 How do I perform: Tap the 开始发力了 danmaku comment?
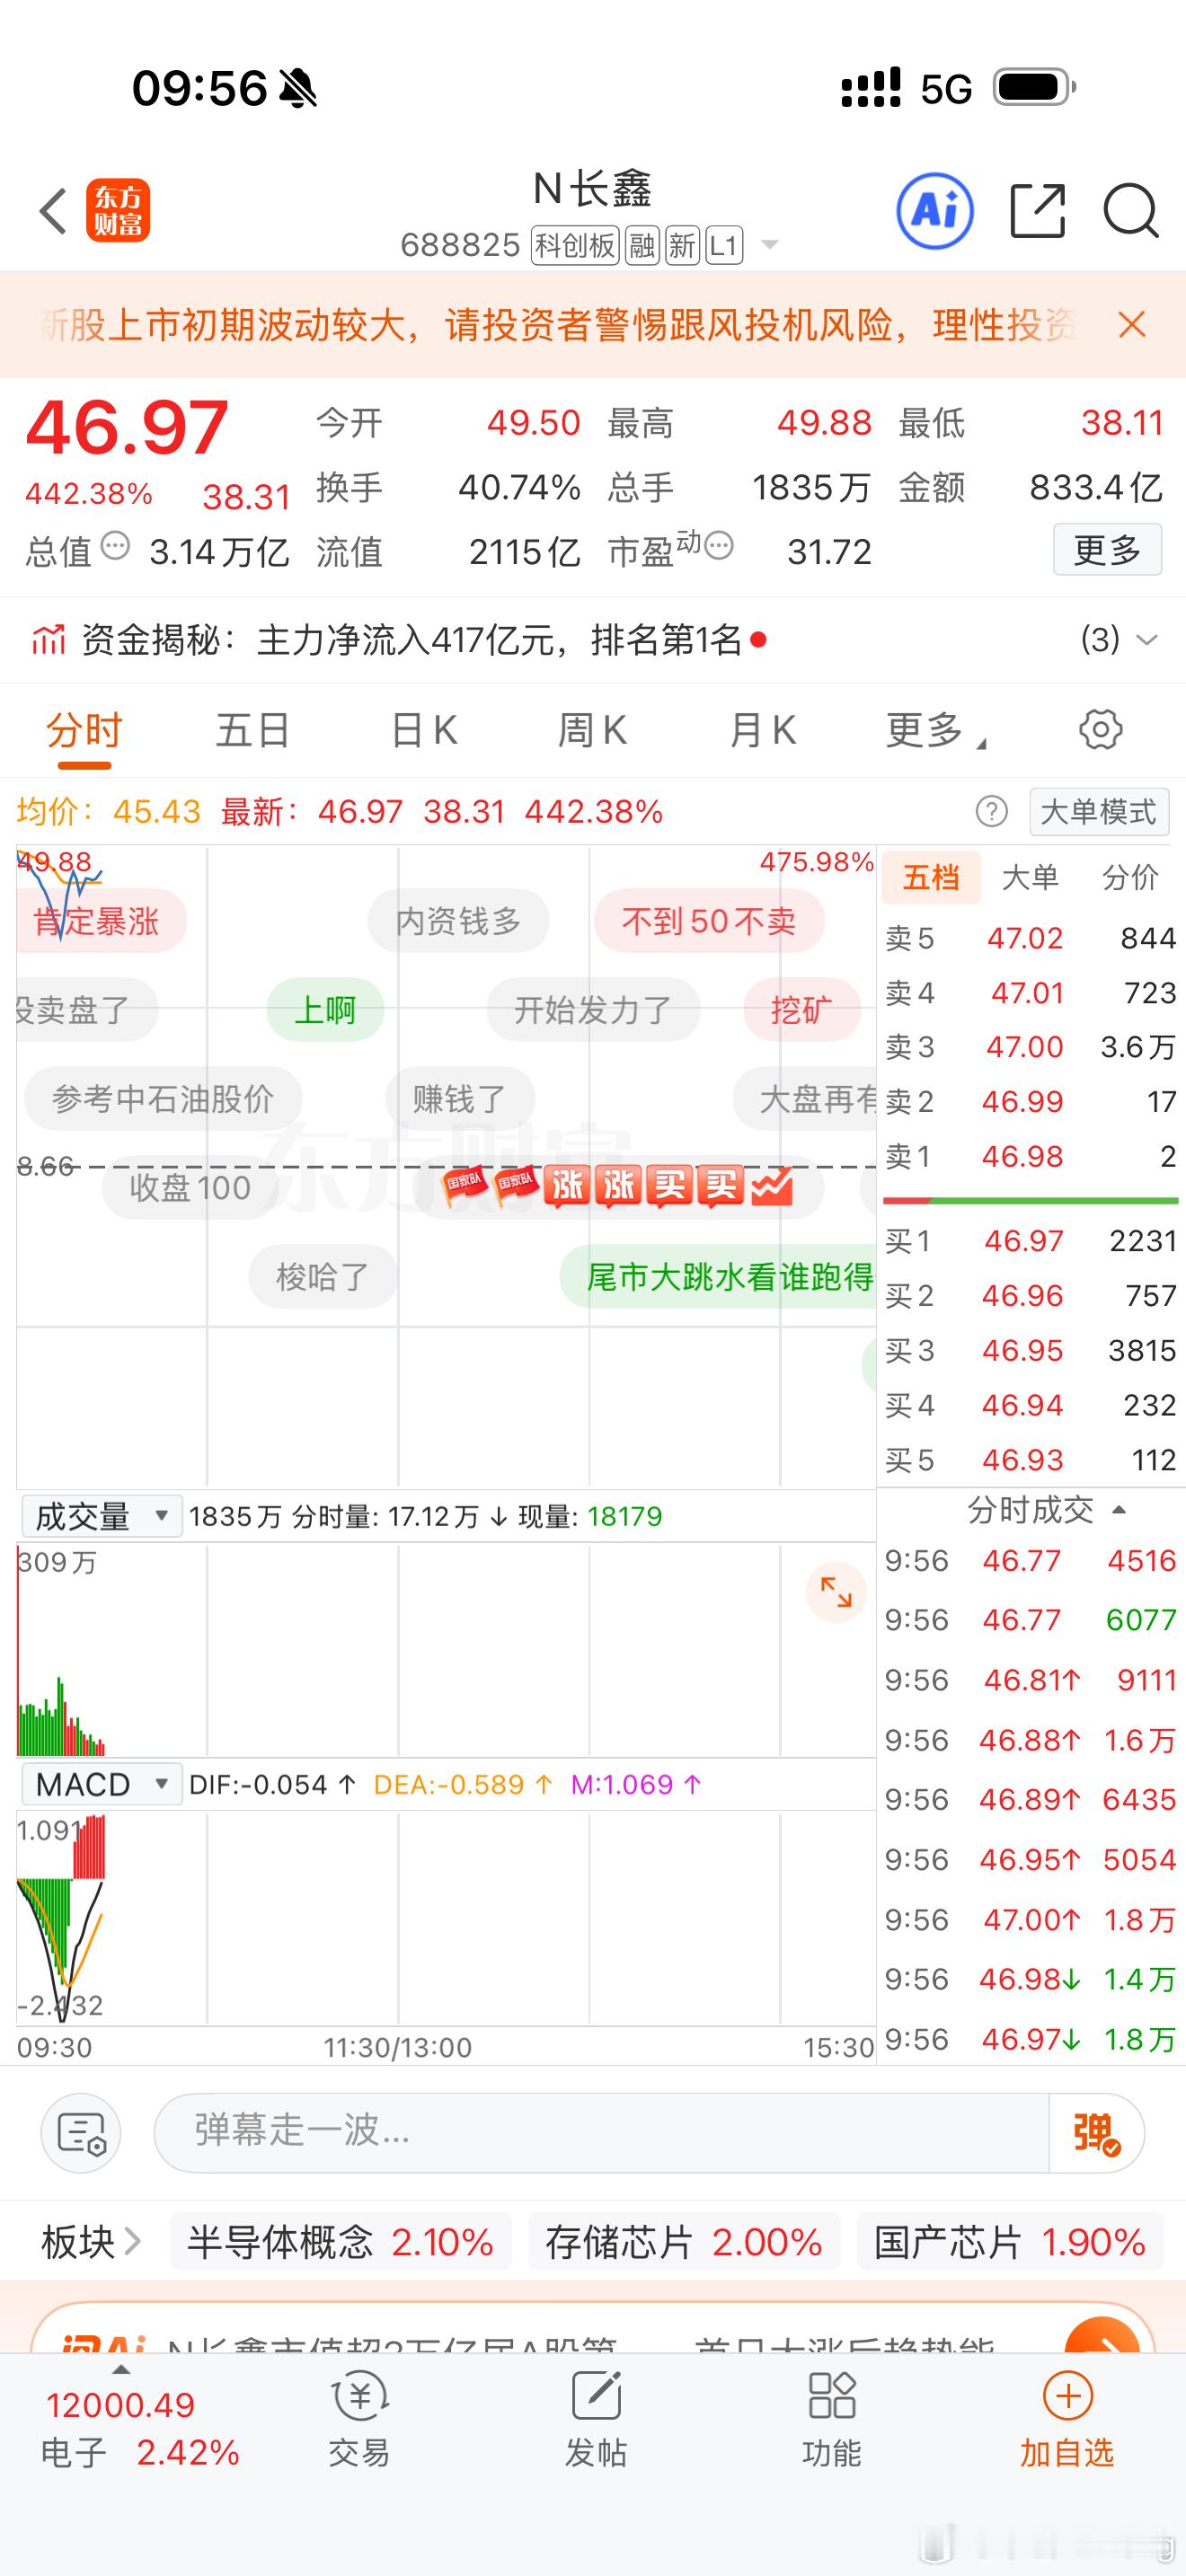point(593,1010)
